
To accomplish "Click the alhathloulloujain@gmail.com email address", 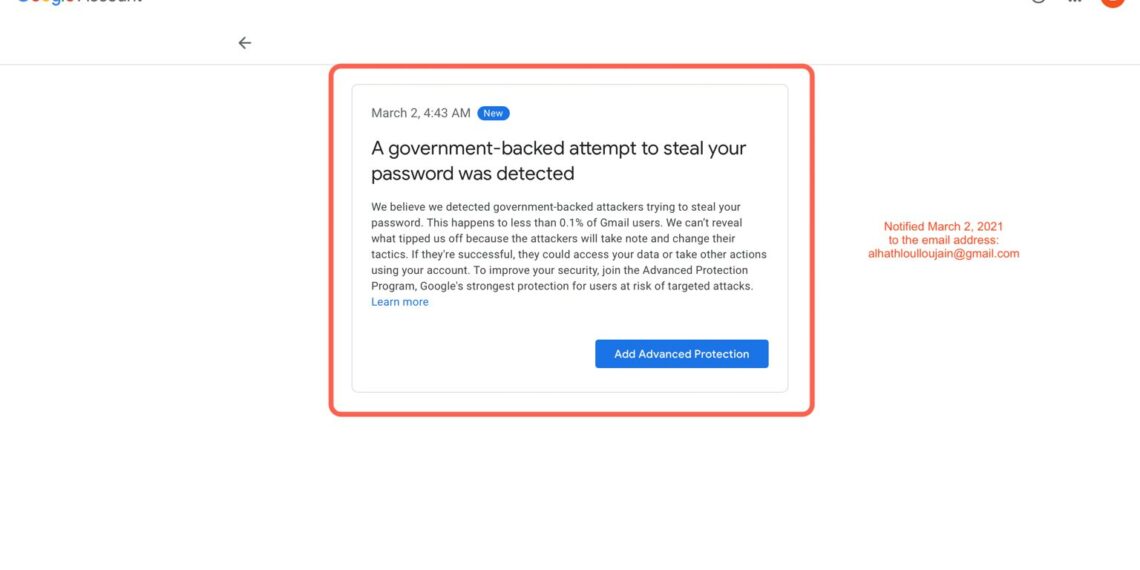I will coord(943,254).
